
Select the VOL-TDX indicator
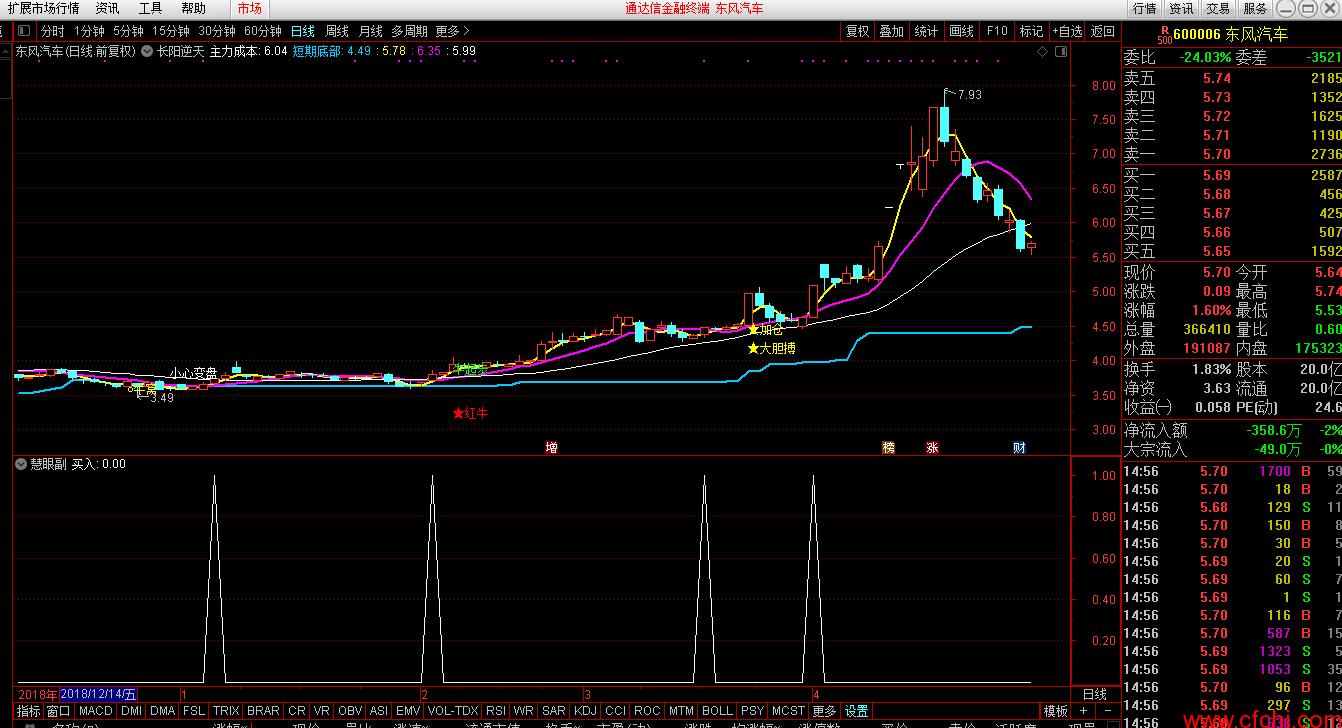coord(453,711)
